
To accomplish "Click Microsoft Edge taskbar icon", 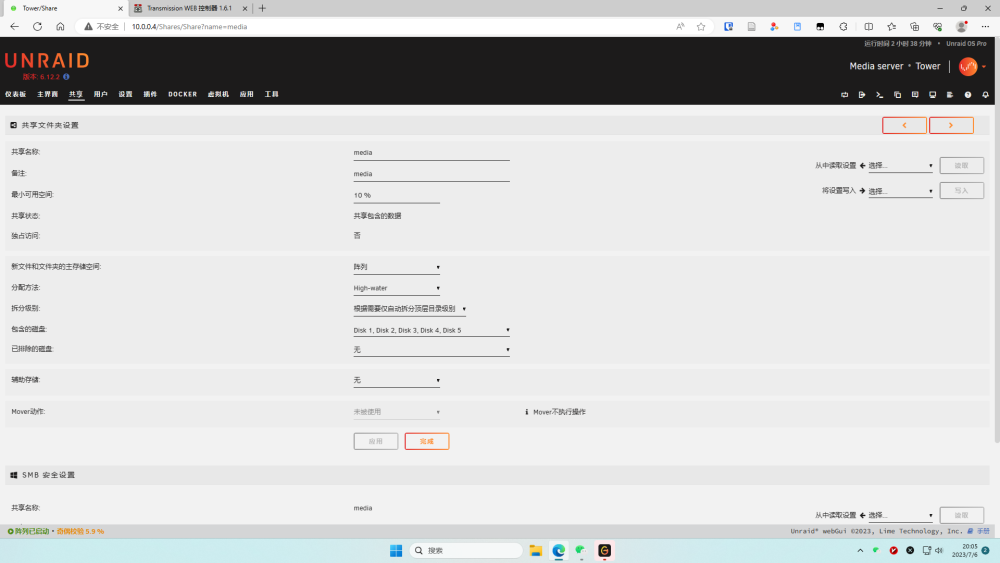I will click(559, 550).
